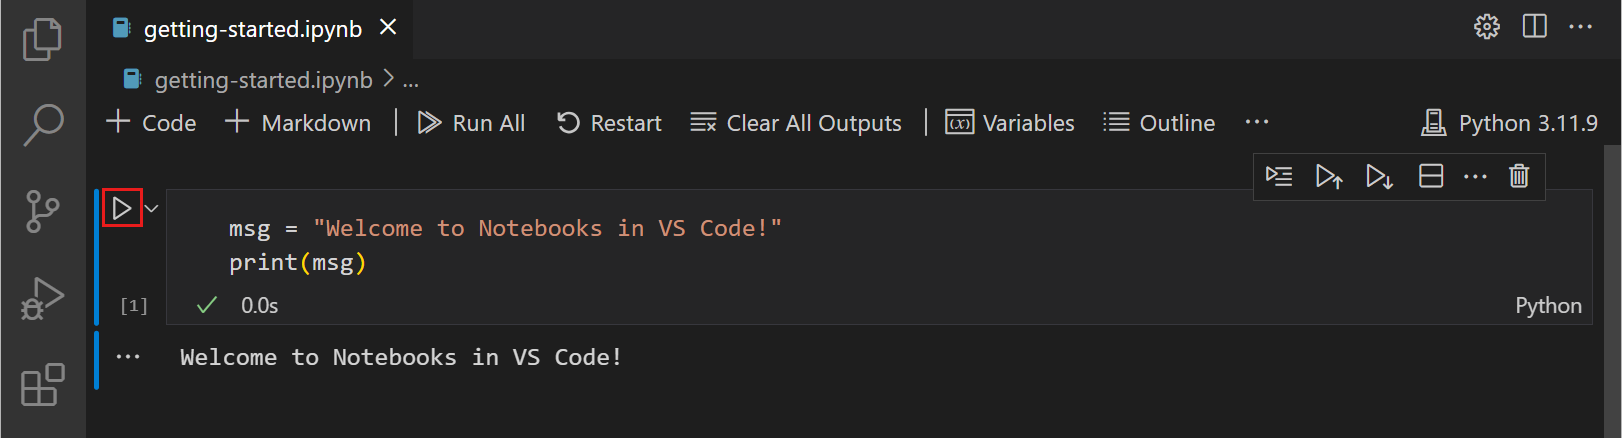Viewport: 1622px width, 438px height.
Task: Click inside the code cell editor
Action: (x=800, y=245)
